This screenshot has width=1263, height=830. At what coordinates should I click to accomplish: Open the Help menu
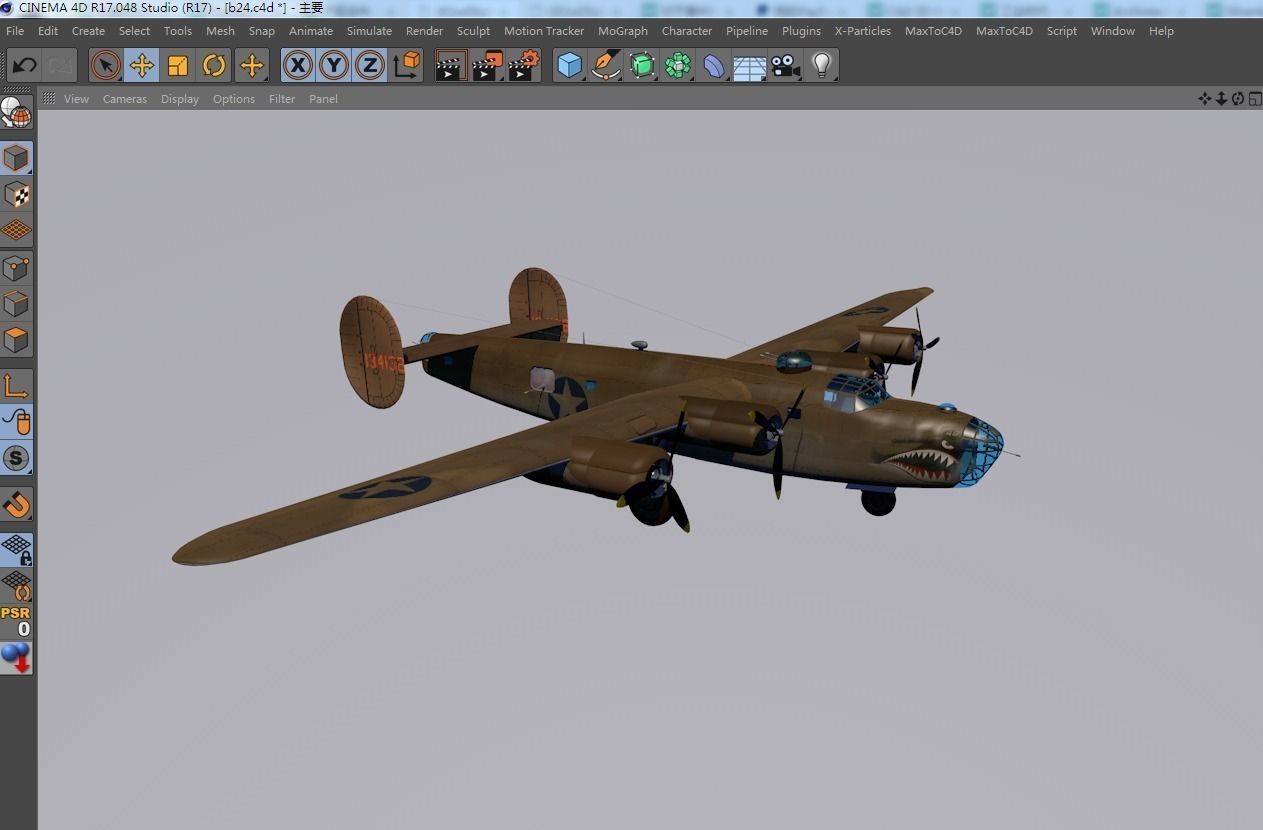pyautogui.click(x=1161, y=31)
